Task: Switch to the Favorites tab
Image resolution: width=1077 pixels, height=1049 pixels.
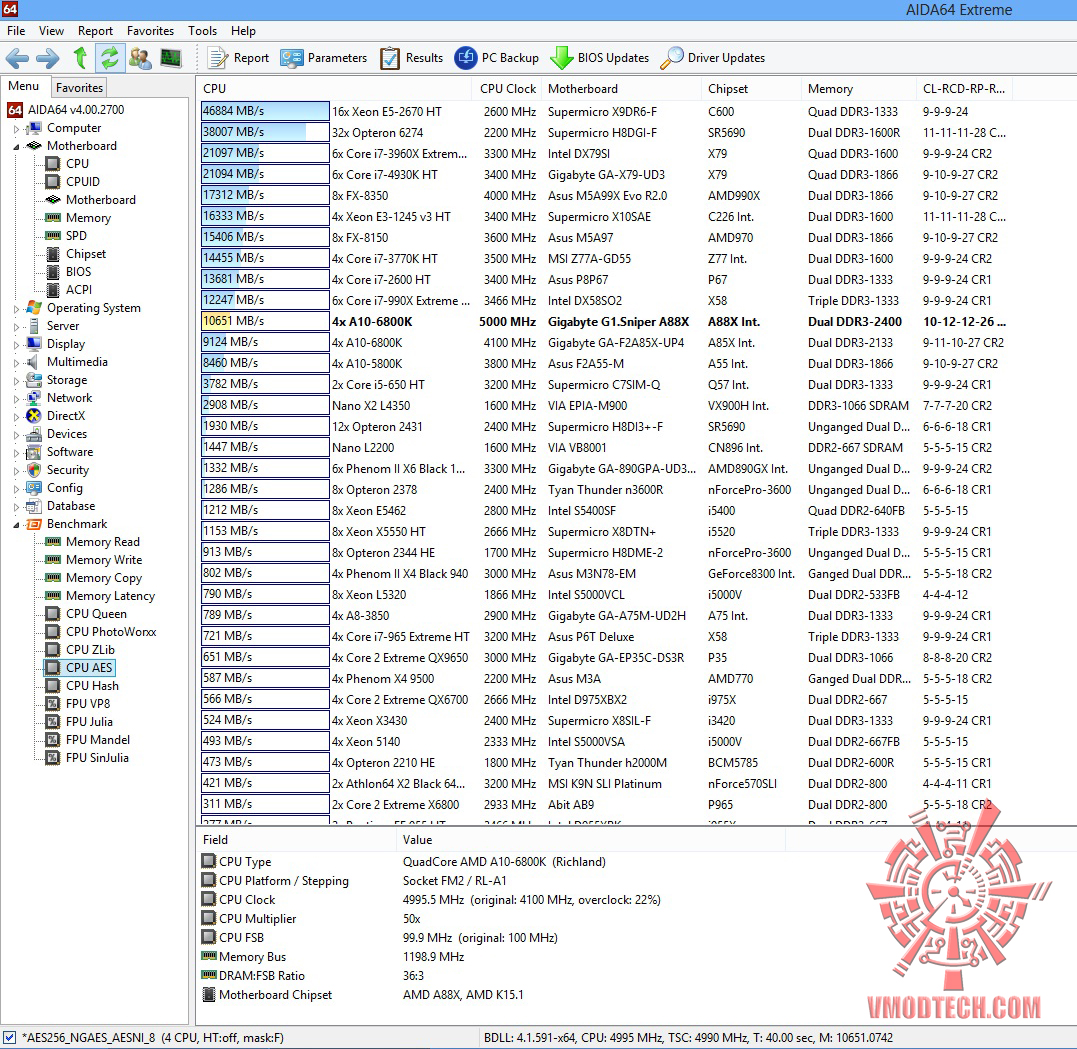Action: [x=80, y=87]
